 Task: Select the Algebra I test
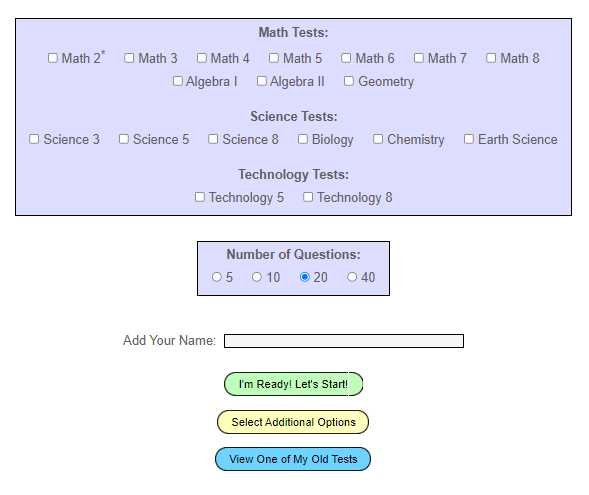point(178,81)
